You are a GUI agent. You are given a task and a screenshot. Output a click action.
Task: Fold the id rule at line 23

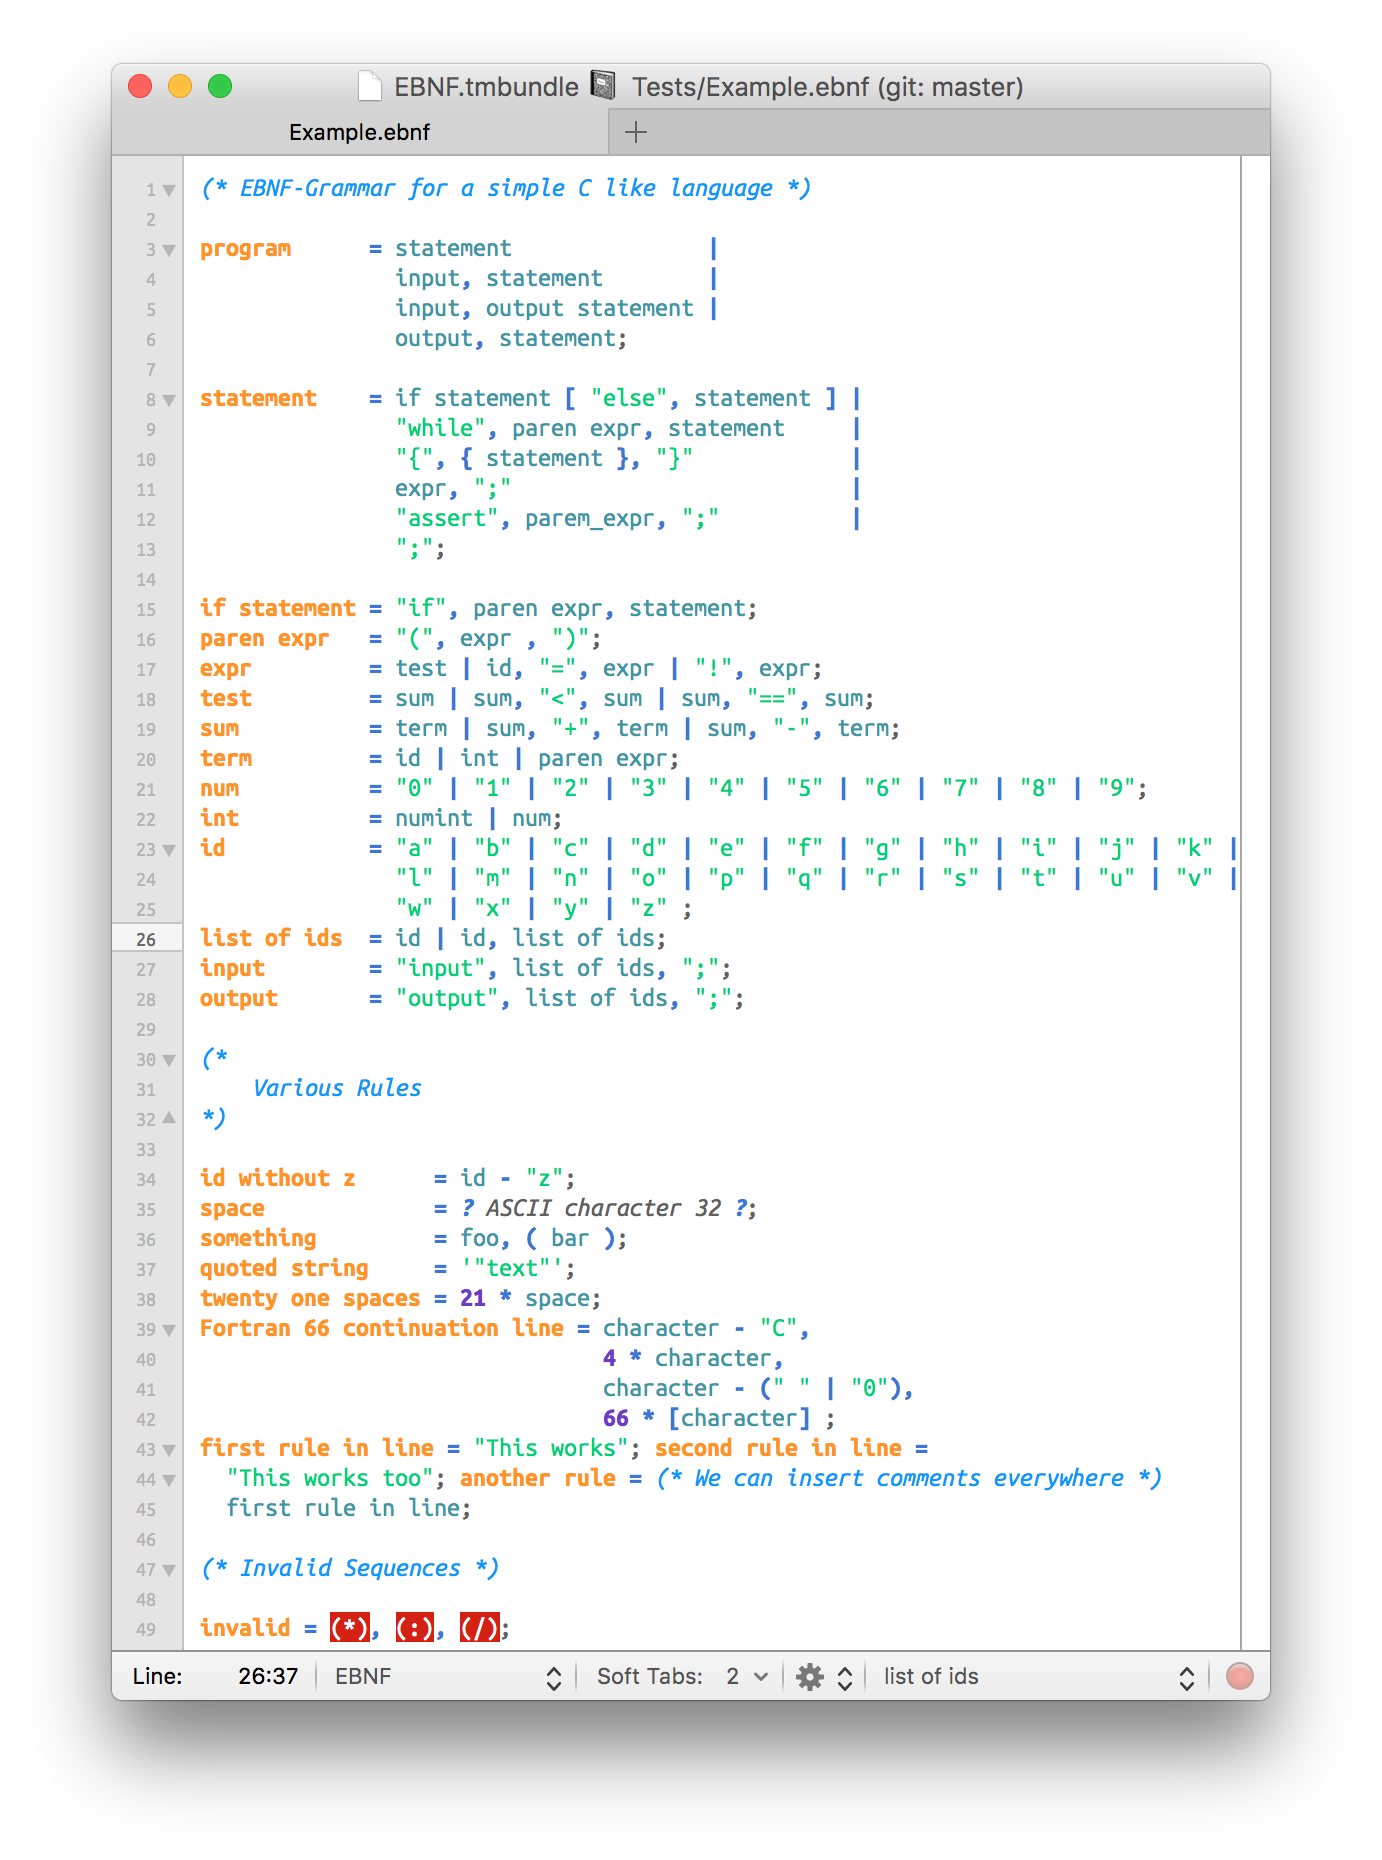coord(169,850)
